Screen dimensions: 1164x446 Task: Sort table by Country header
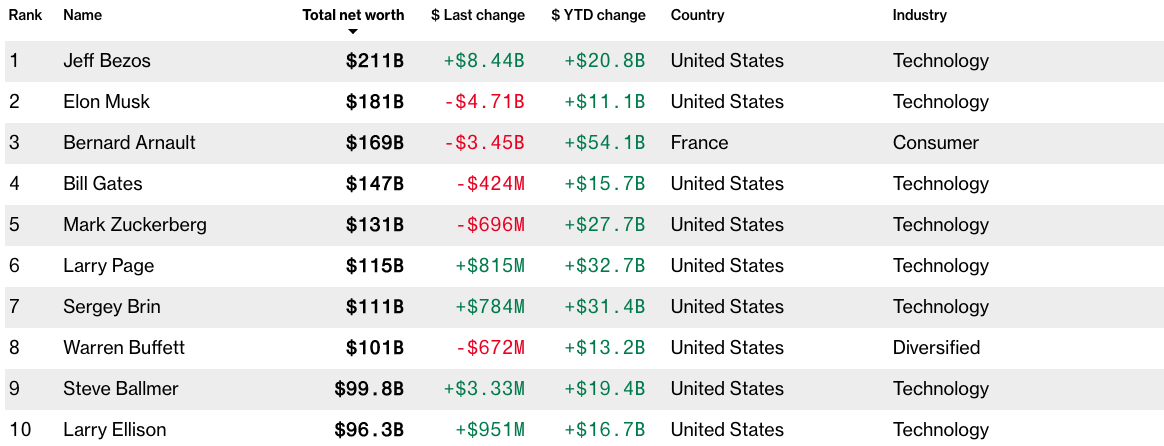[697, 15]
